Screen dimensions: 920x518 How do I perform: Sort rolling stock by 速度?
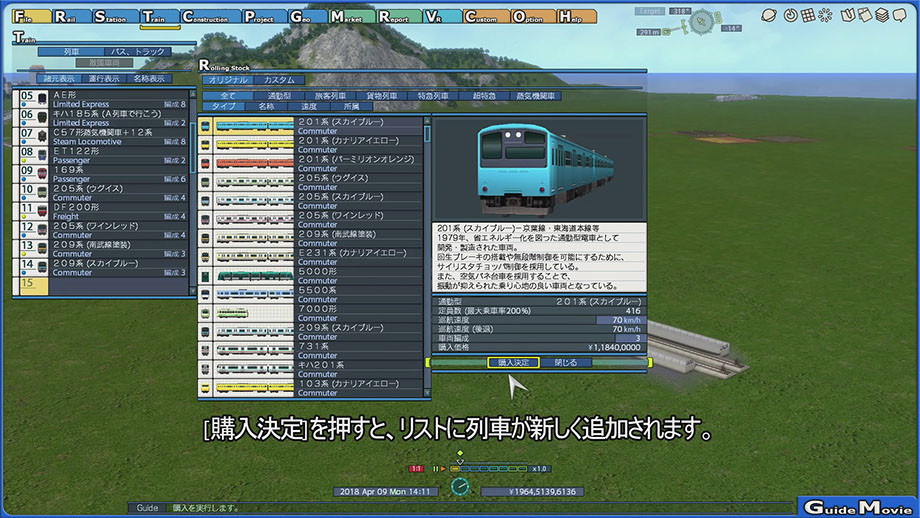point(309,106)
